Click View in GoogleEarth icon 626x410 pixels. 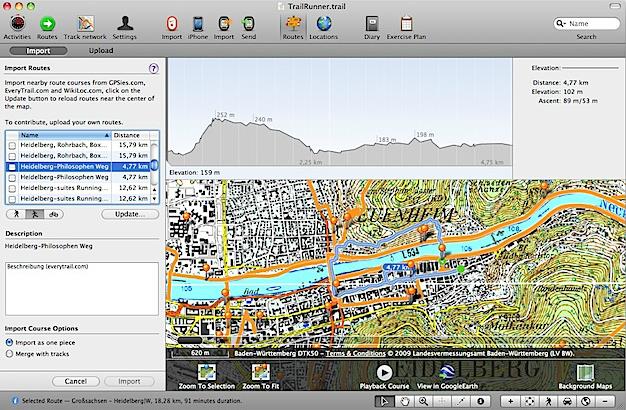pyautogui.click(x=447, y=372)
